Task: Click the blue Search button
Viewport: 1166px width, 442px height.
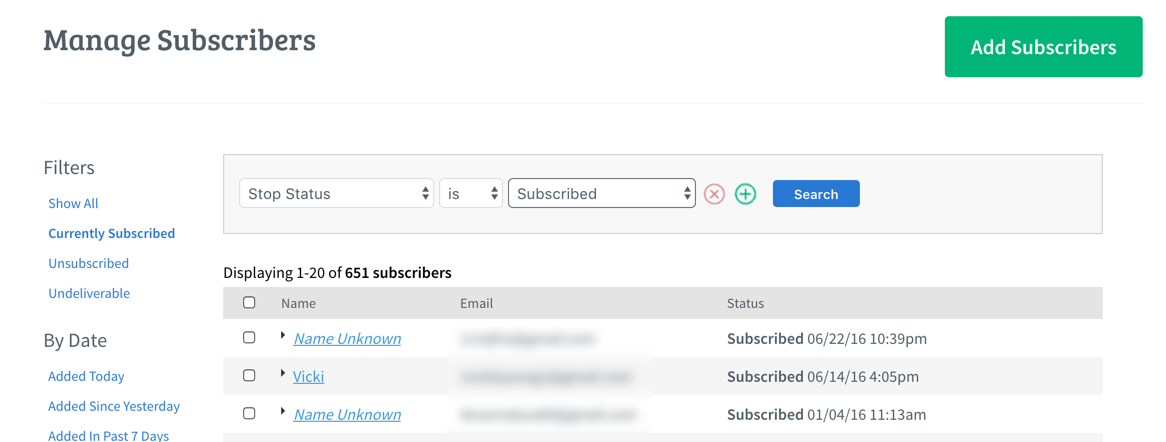Action: pos(816,194)
